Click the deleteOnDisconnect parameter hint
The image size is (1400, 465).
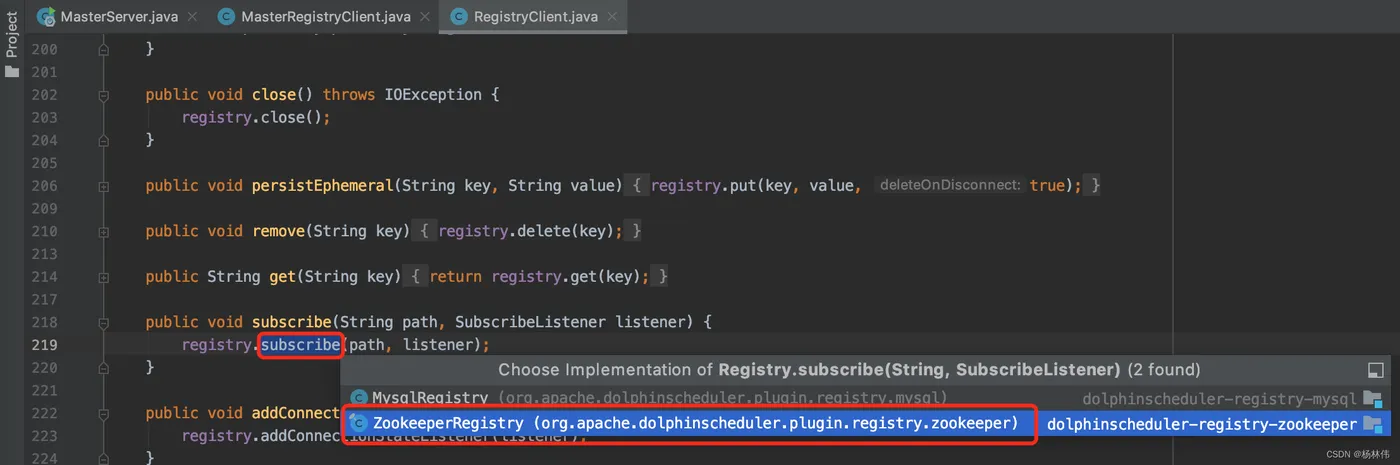[x=950, y=186]
